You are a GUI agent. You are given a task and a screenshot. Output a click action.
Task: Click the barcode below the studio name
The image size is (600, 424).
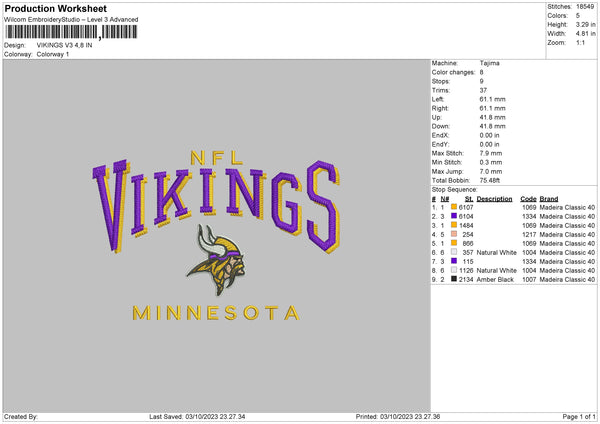71,32
